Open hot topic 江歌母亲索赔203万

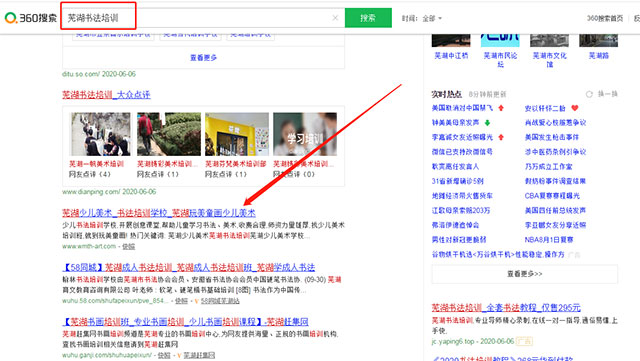[461, 210]
